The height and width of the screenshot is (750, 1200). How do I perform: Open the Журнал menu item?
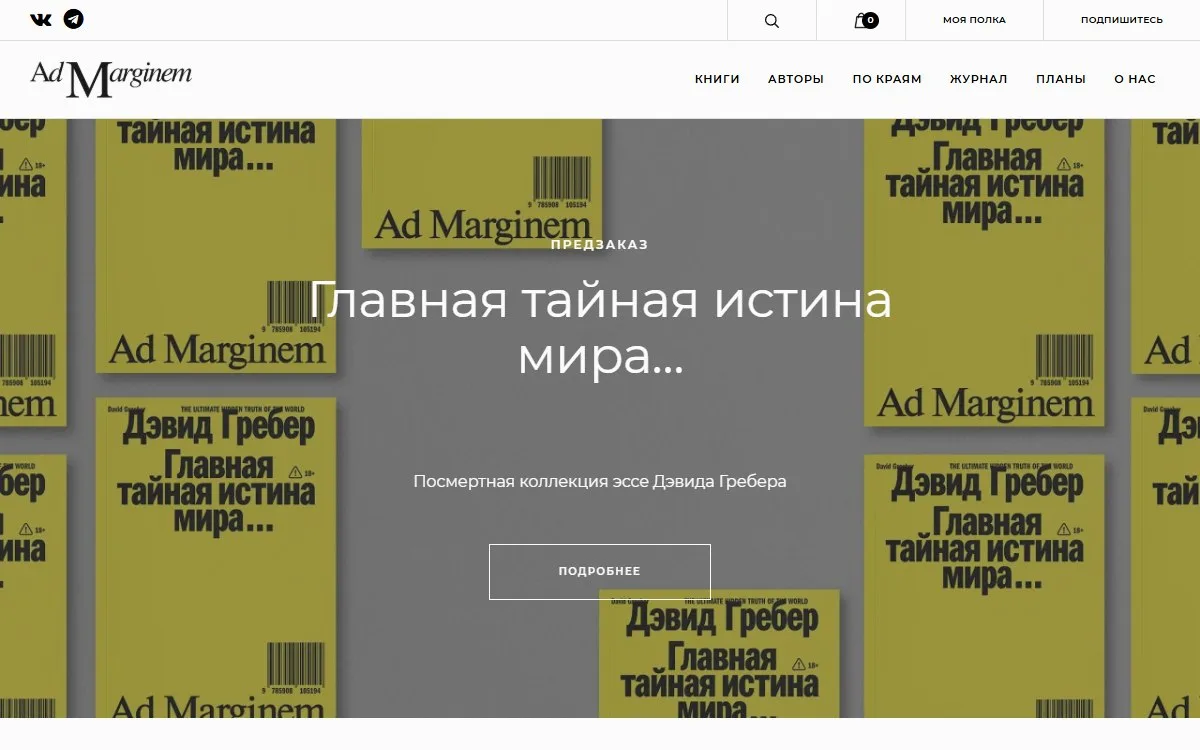click(x=979, y=79)
